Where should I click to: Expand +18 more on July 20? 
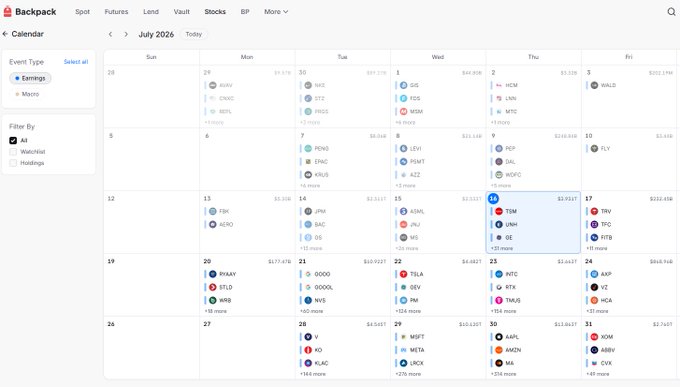coord(216,311)
